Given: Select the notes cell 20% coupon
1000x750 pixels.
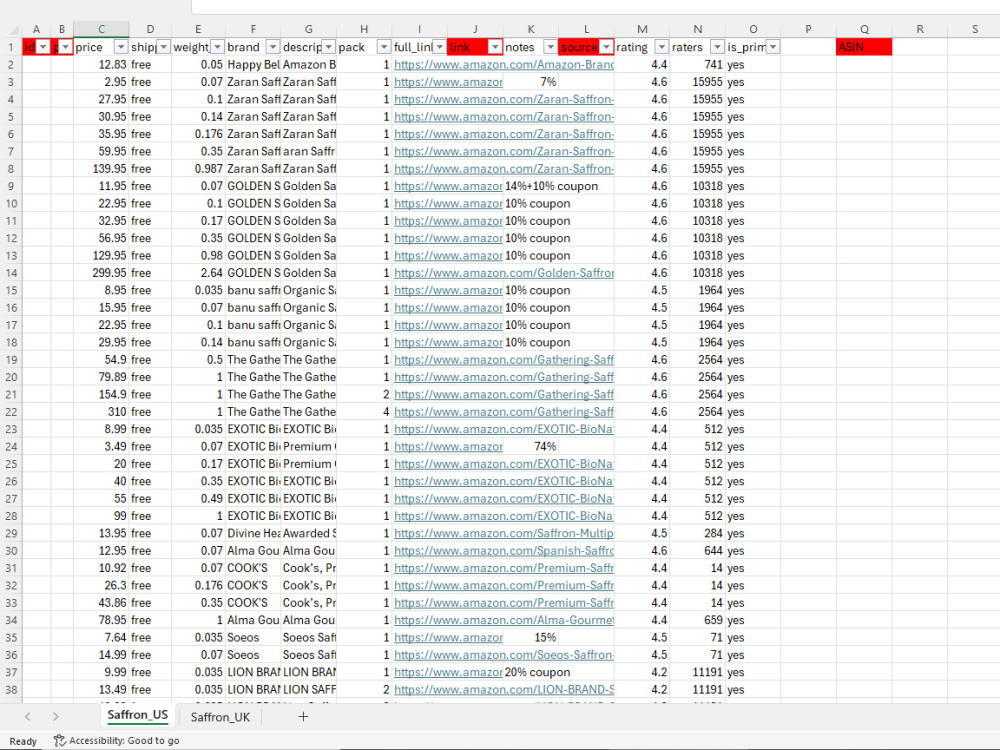Looking at the screenshot, I should (x=531, y=672).
